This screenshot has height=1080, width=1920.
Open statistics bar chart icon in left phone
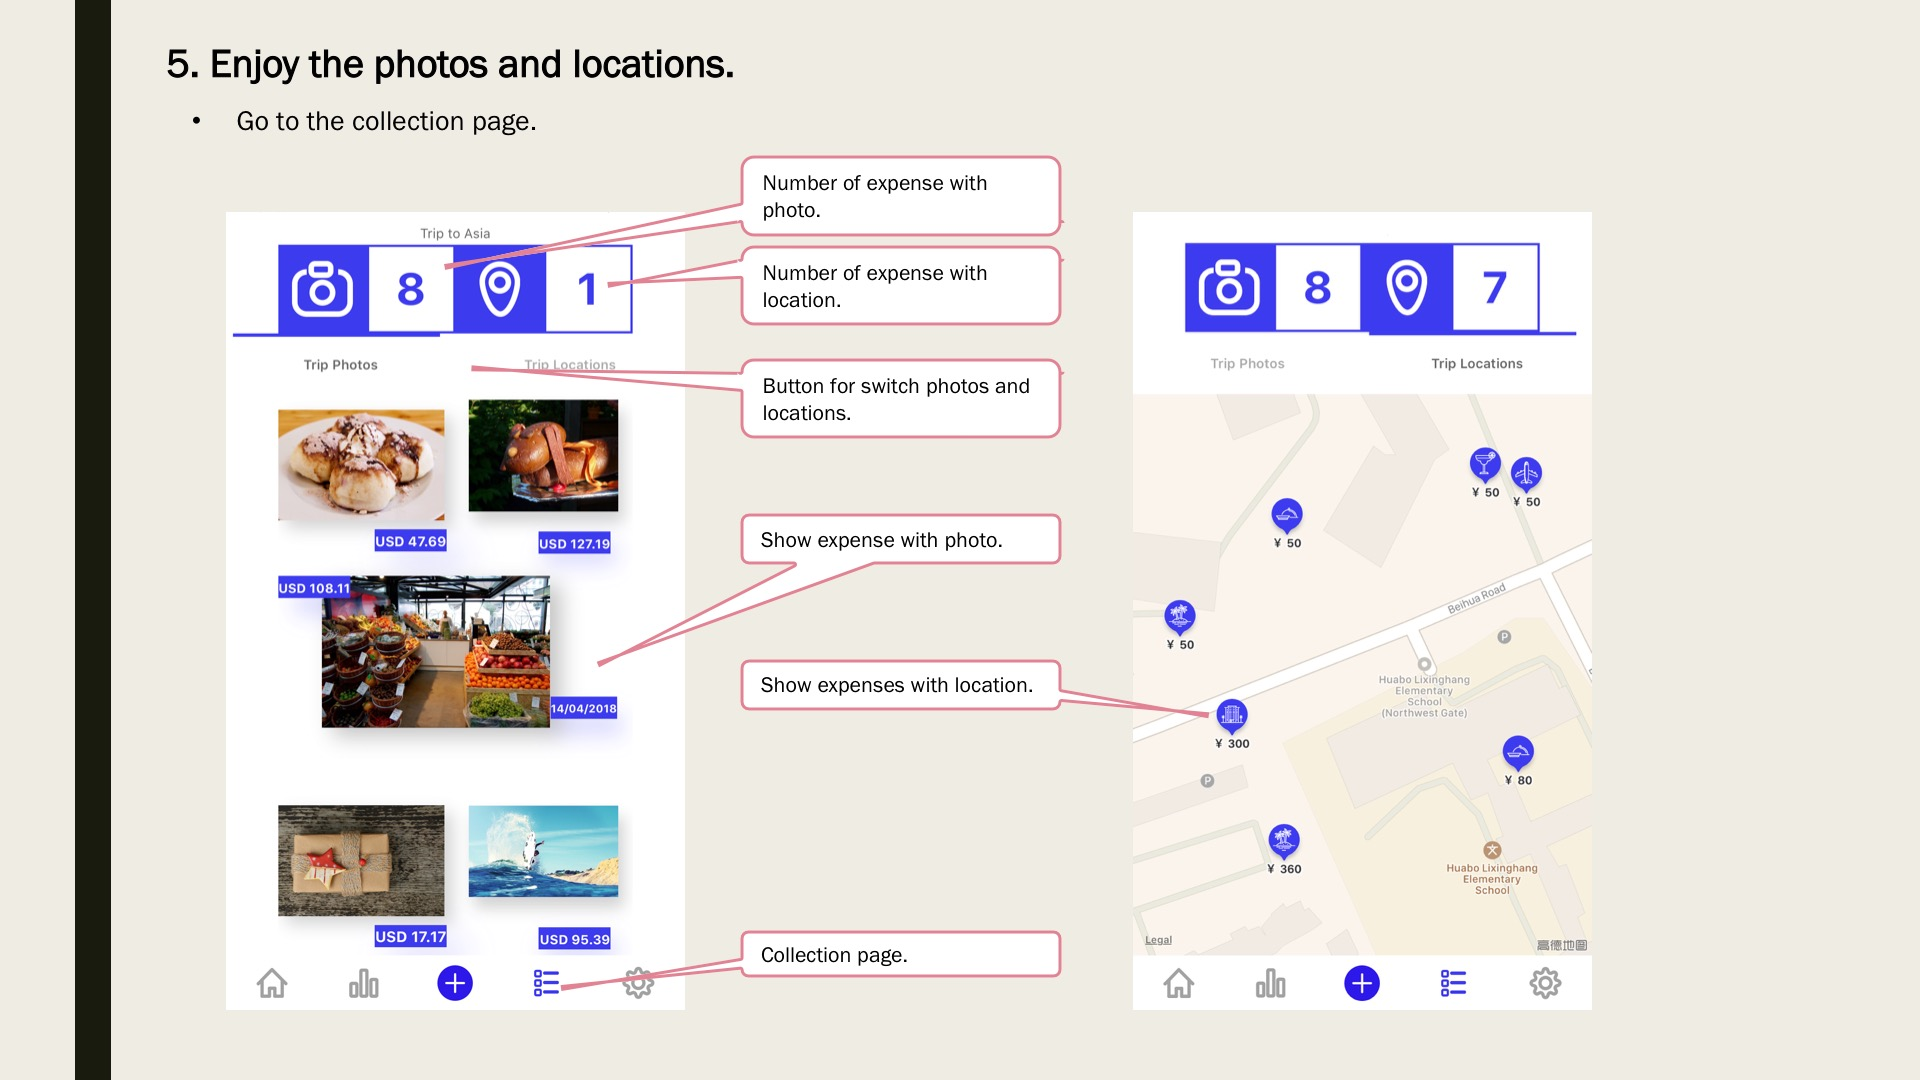[363, 983]
